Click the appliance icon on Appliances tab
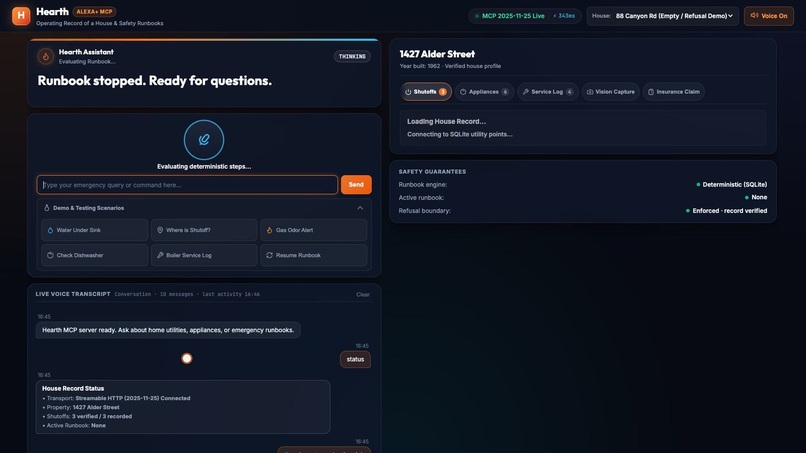Image resolution: width=806 pixels, height=453 pixels. click(x=463, y=92)
